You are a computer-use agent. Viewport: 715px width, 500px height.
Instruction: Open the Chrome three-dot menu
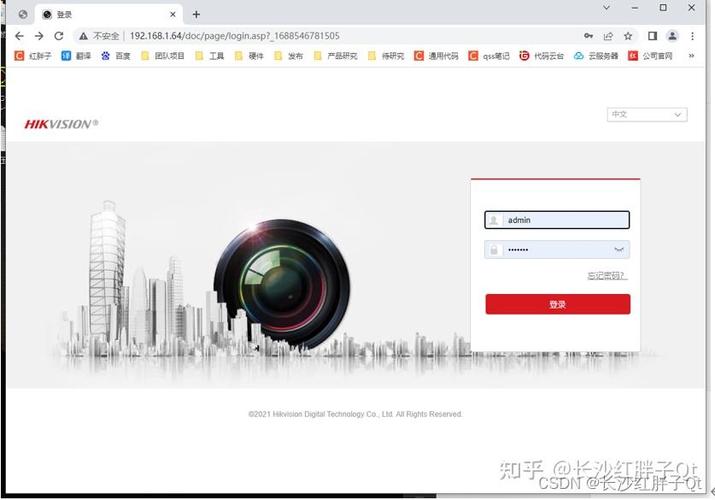tap(692, 36)
